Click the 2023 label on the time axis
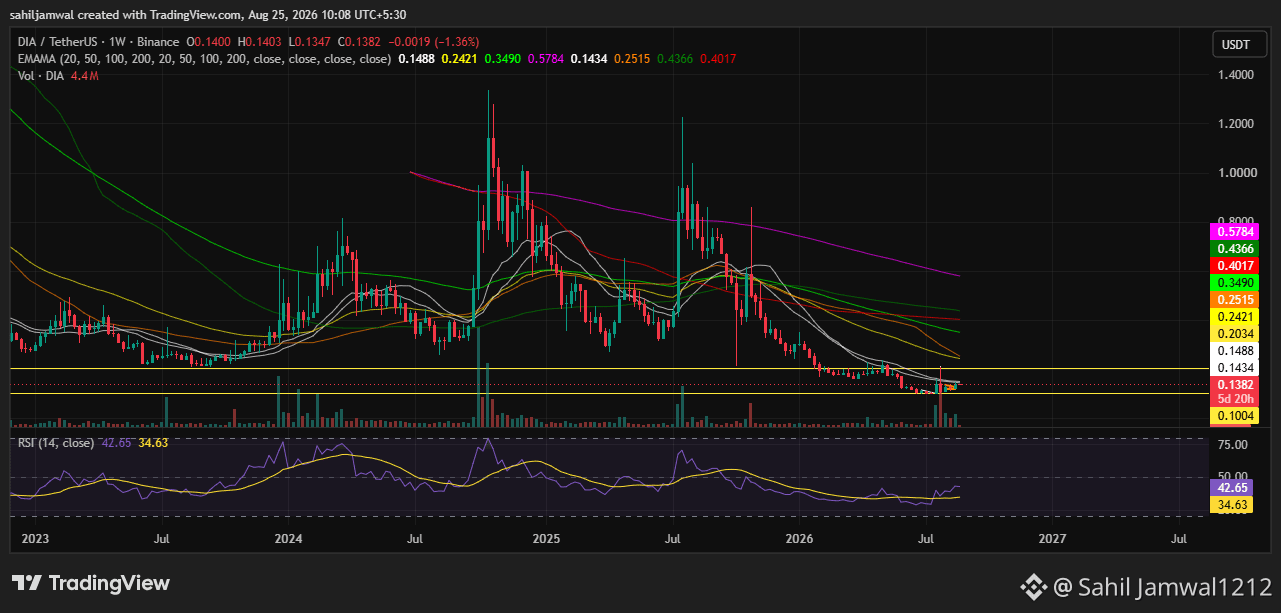Image resolution: width=1281 pixels, height=613 pixels. [x=35, y=539]
